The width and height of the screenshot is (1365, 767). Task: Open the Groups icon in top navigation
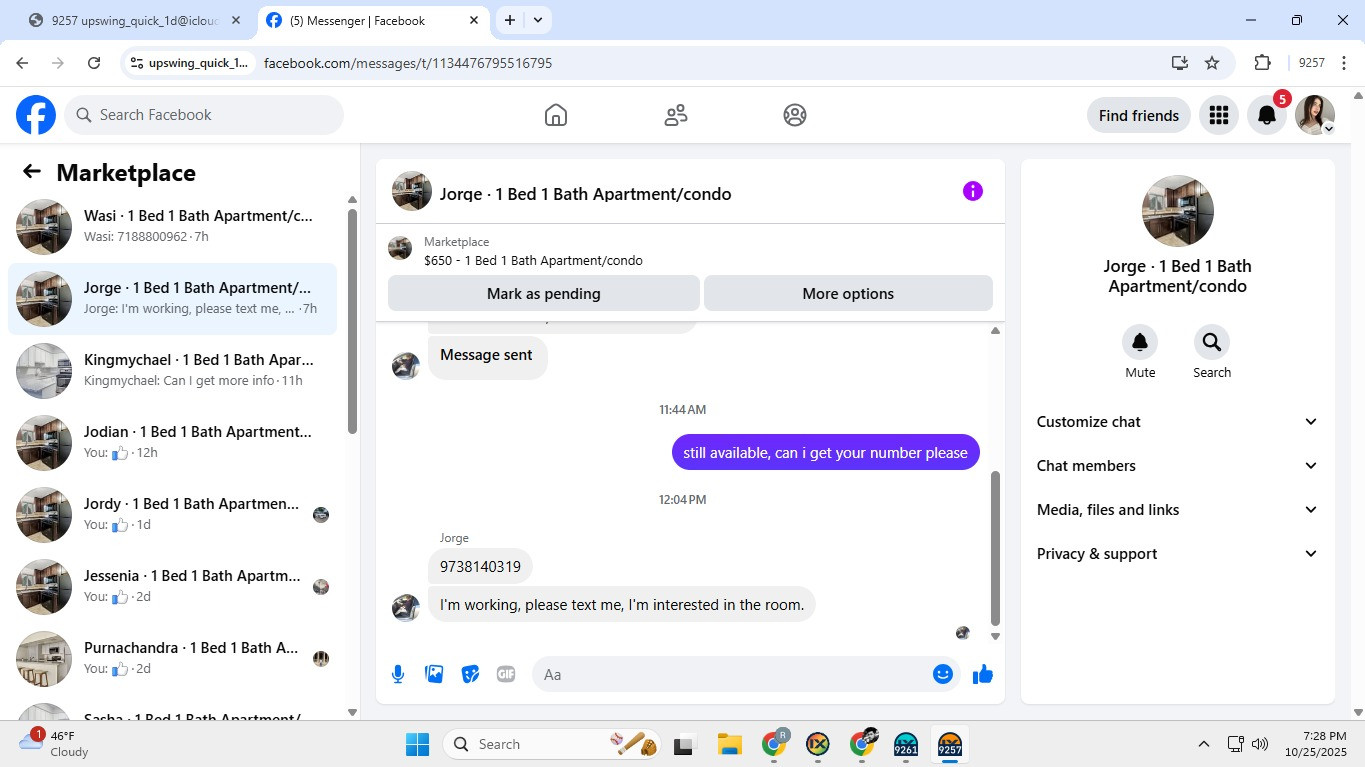click(795, 115)
